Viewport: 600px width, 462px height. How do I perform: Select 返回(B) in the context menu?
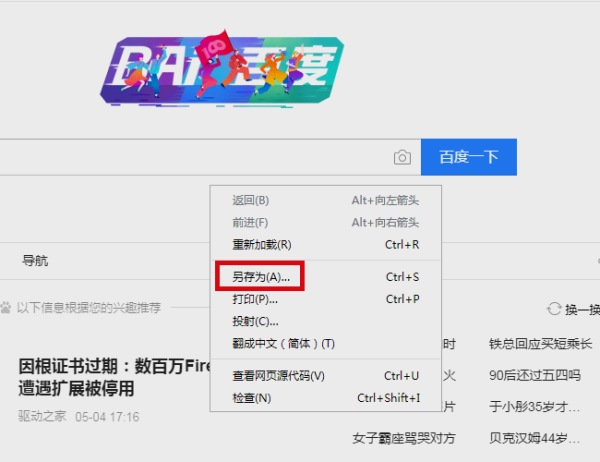[326, 200]
